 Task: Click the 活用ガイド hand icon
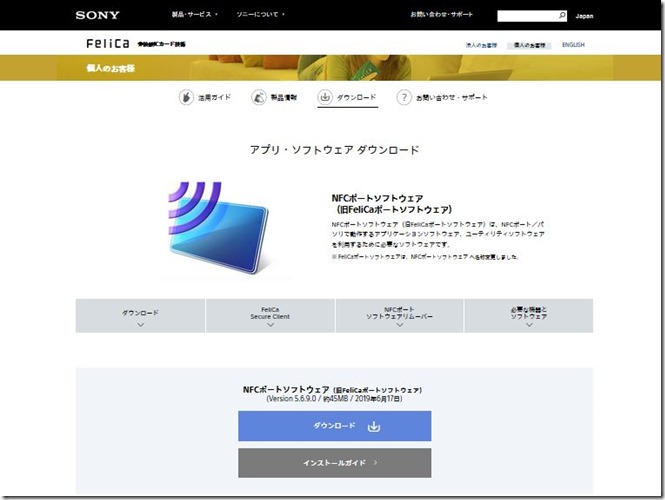click(x=186, y=98)
